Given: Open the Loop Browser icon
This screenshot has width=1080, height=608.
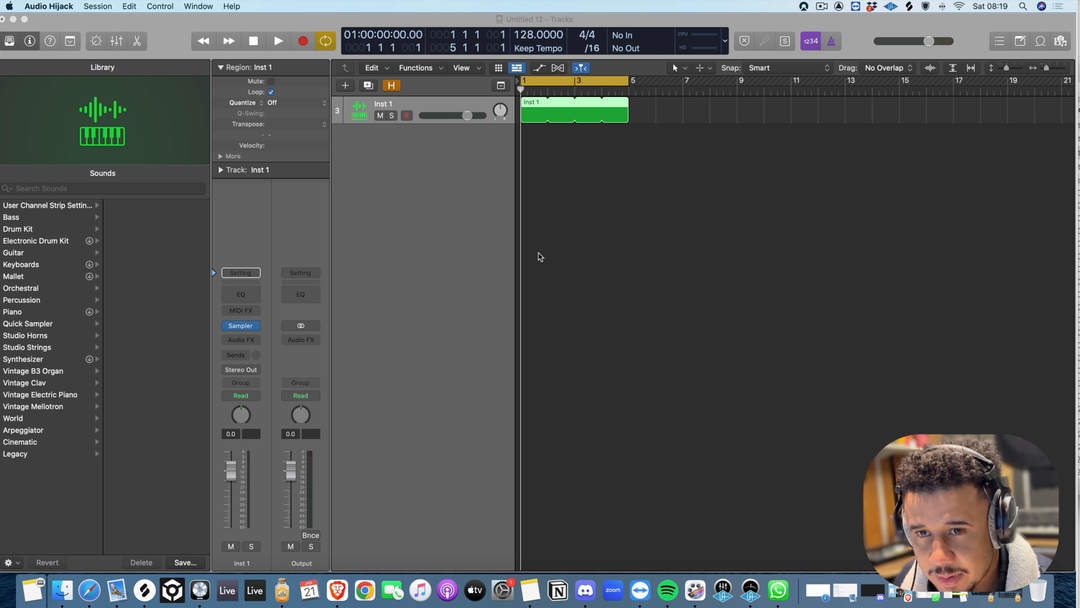Looking at the screenshot, I should (x=1040, y=41).
